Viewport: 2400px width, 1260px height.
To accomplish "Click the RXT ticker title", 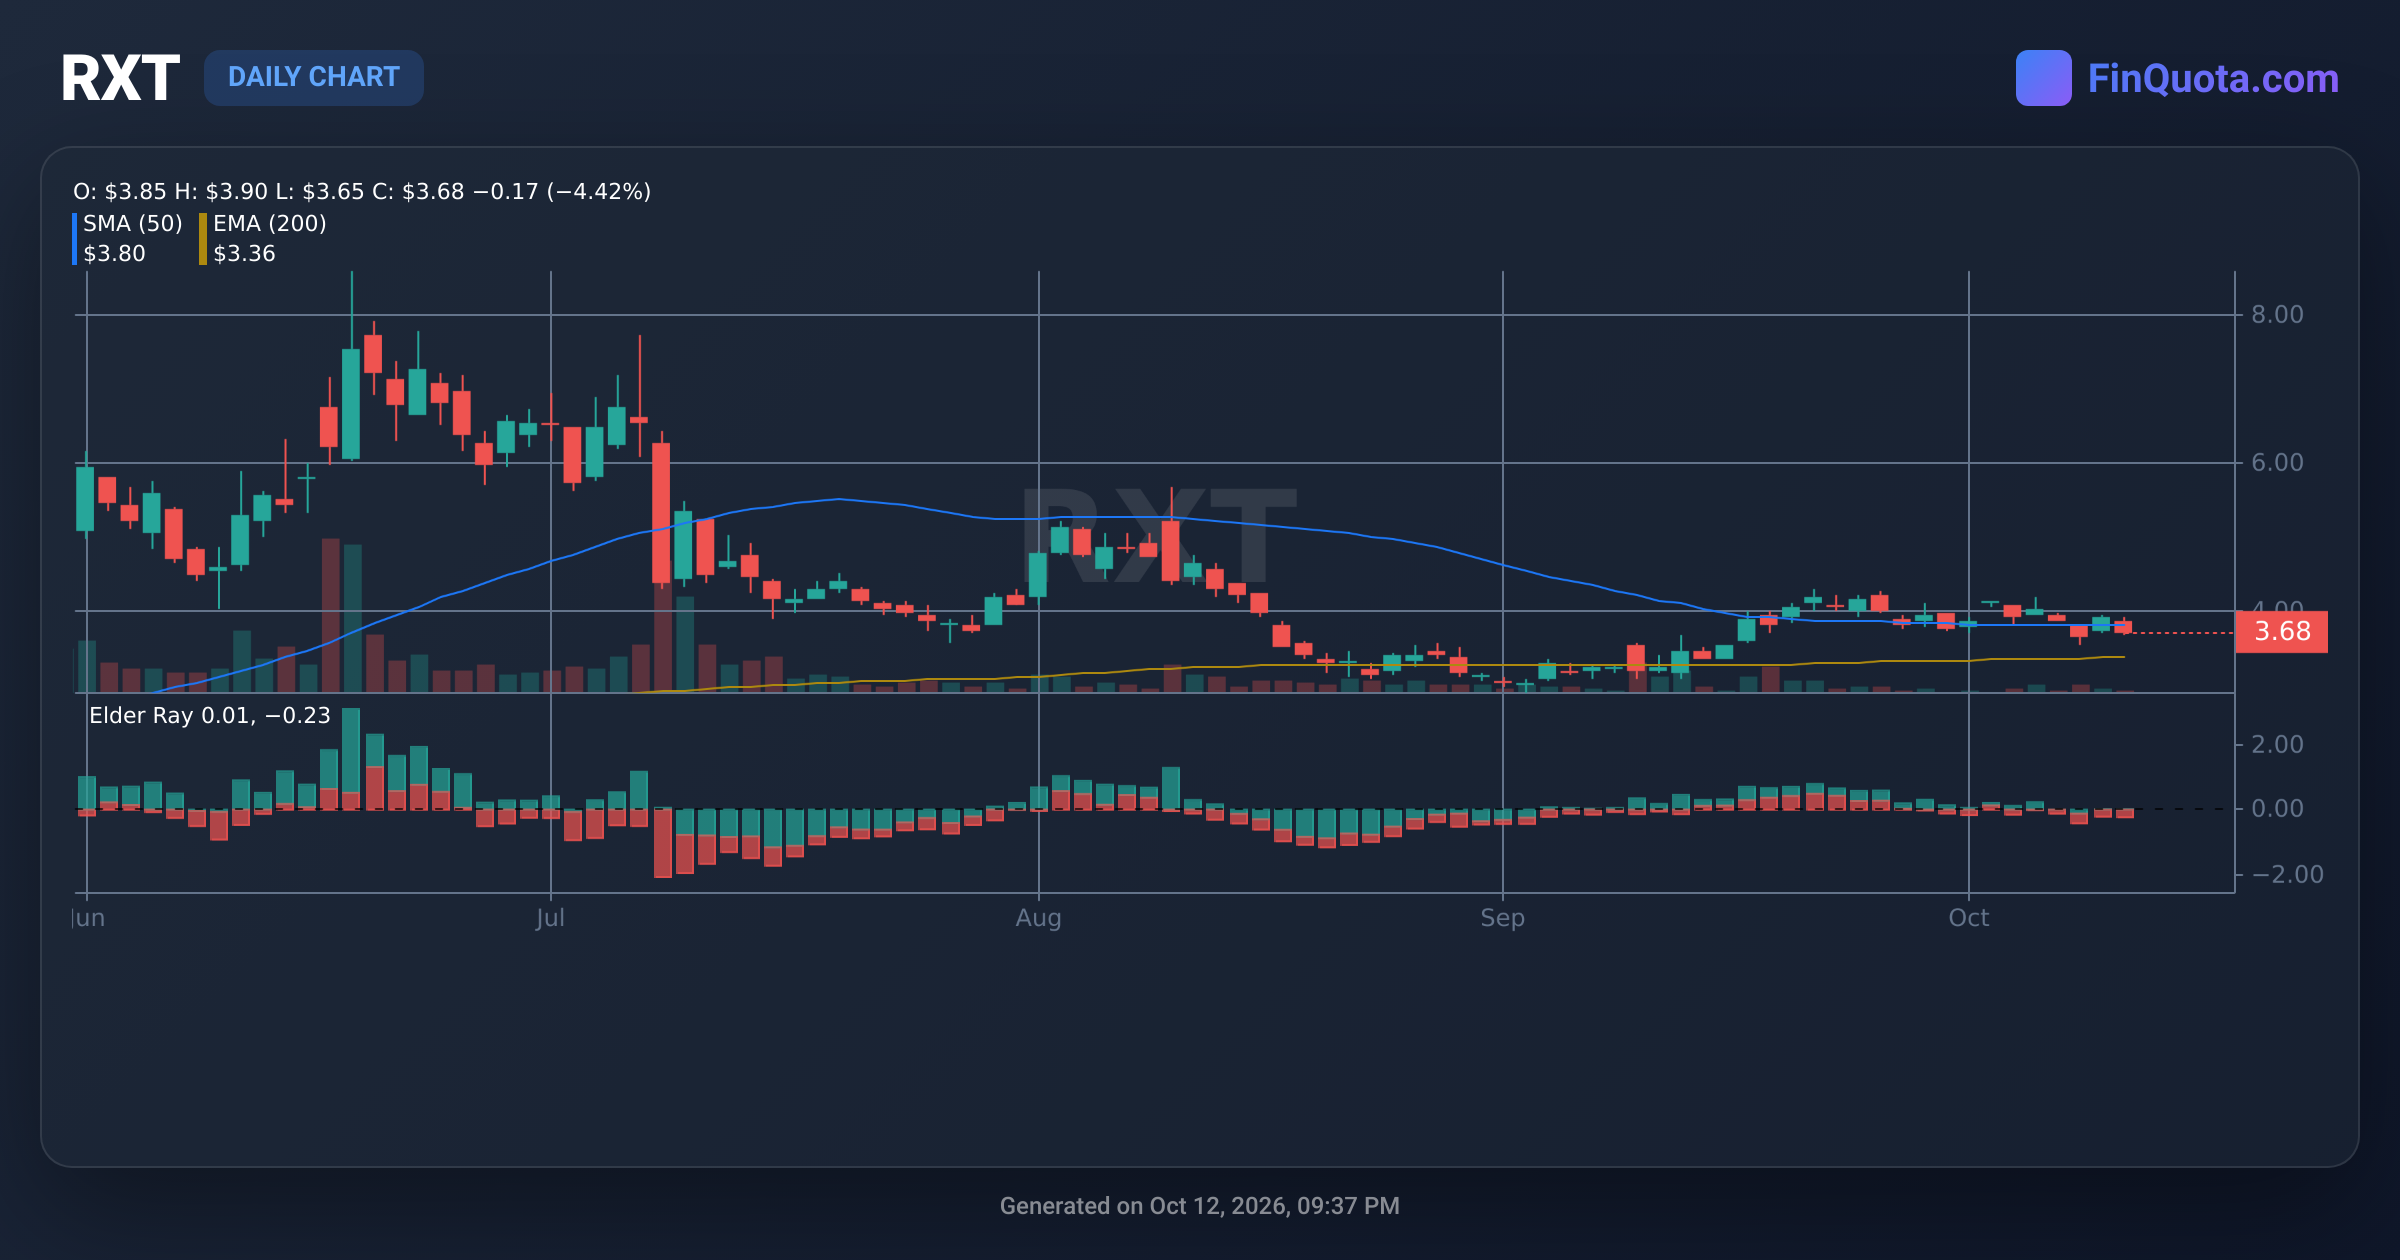I will (x=120, y=78).
